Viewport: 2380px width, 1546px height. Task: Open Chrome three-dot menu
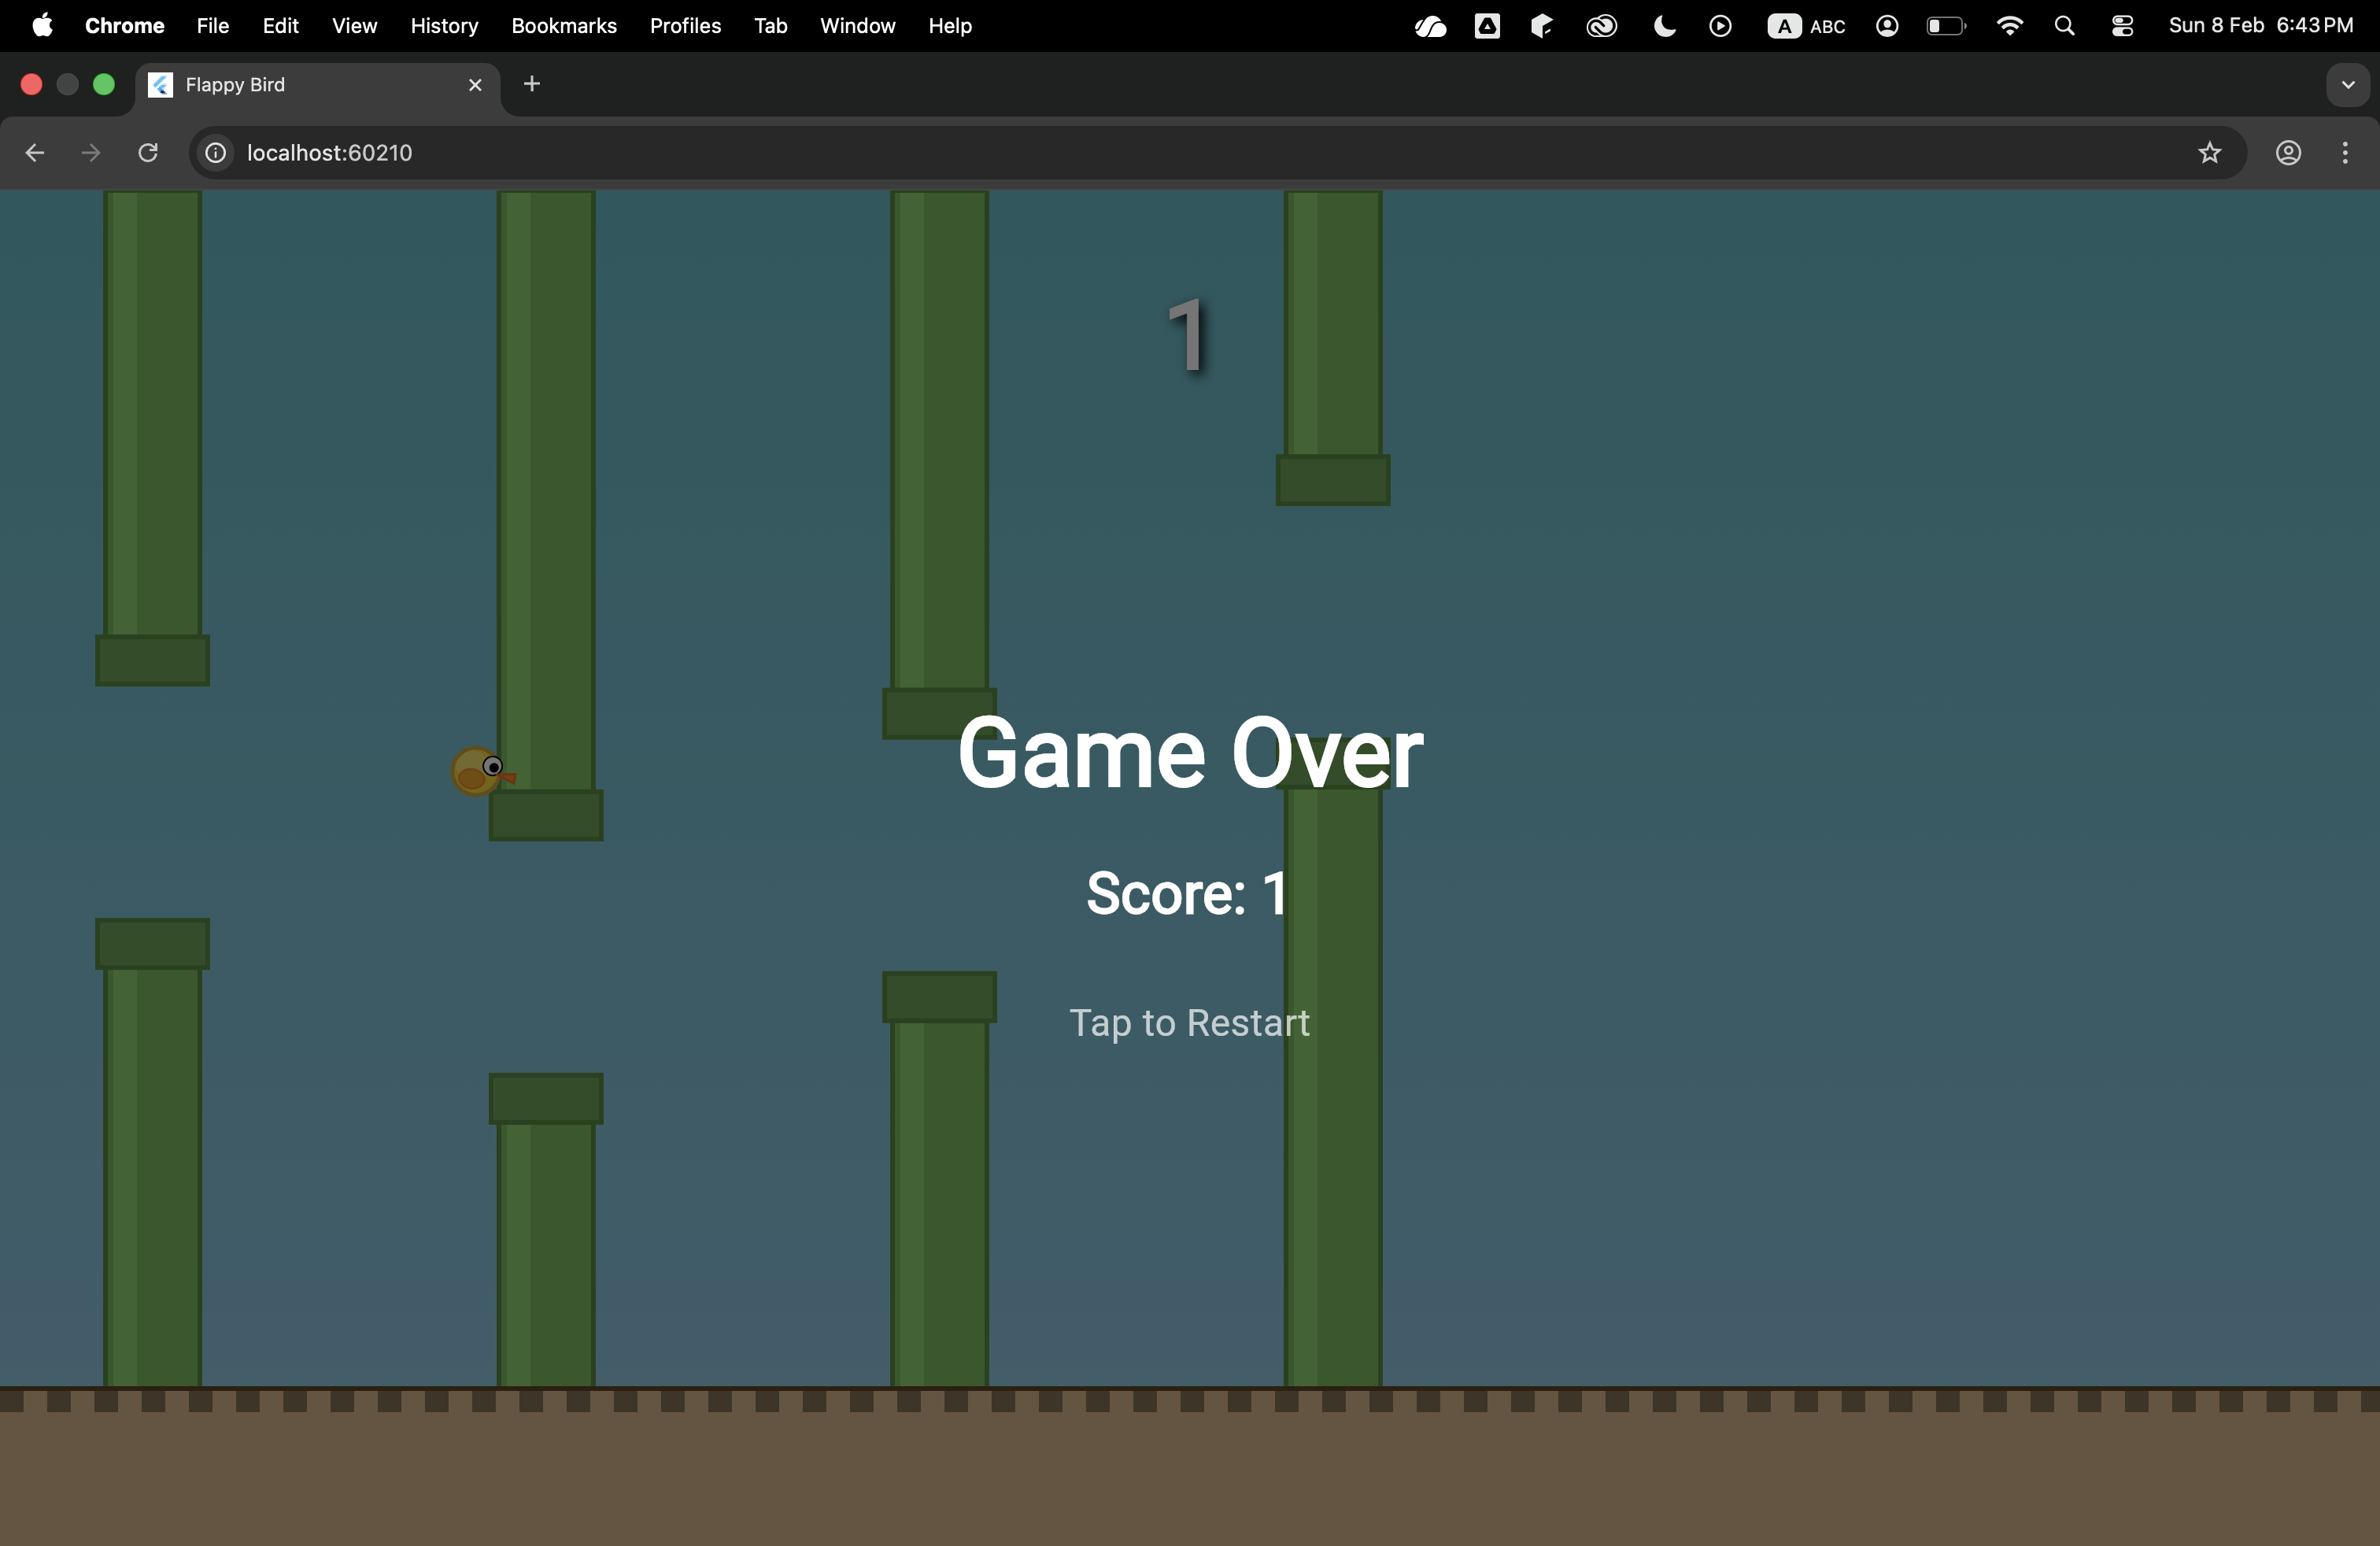[x=2345, y=153]
